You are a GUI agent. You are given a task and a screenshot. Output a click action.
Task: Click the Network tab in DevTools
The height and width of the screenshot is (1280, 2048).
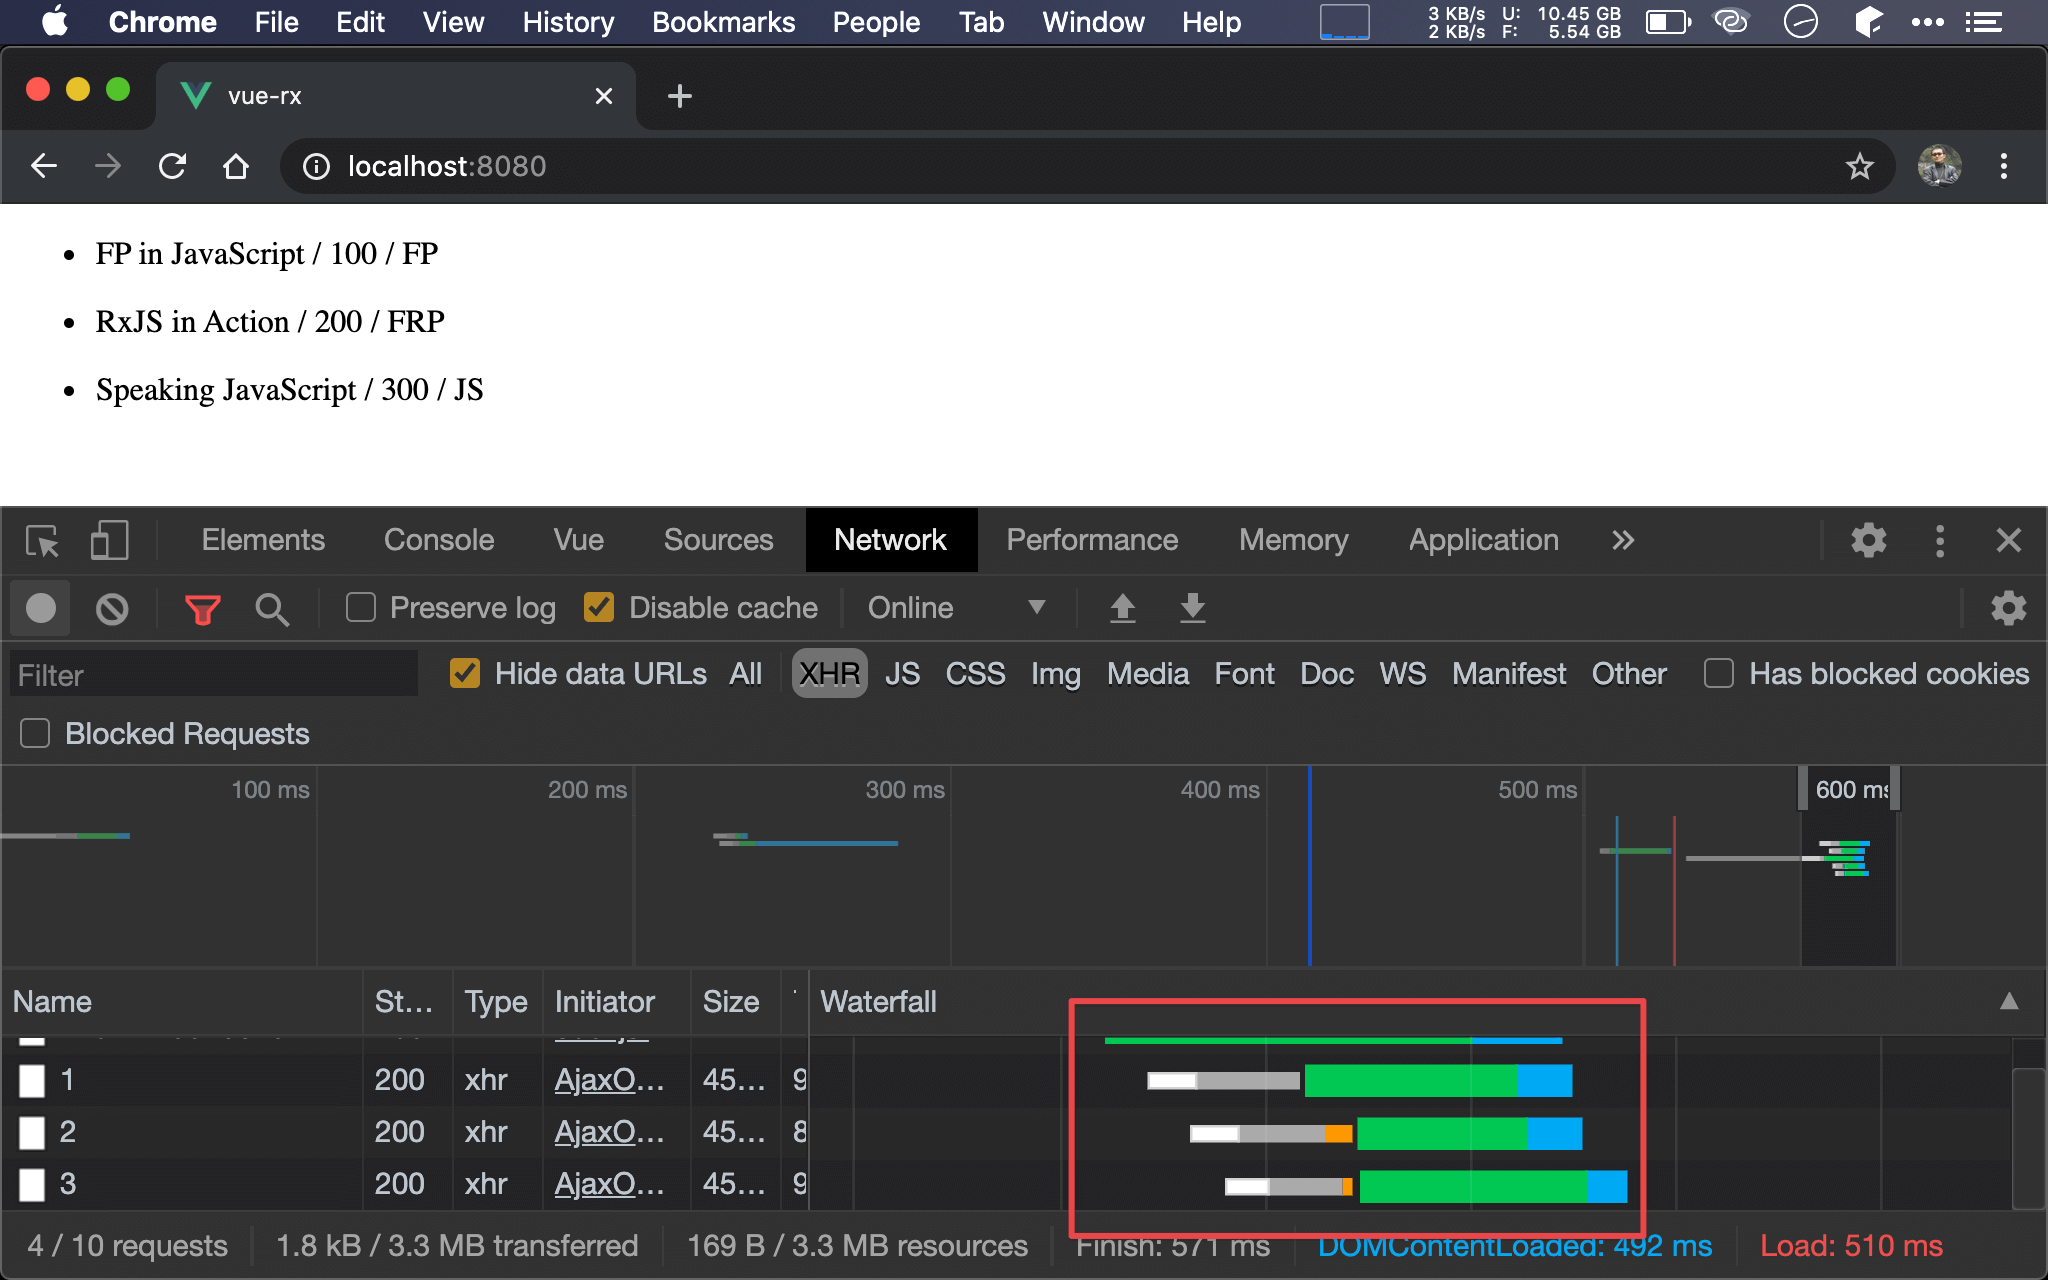(x=888, y=540)
